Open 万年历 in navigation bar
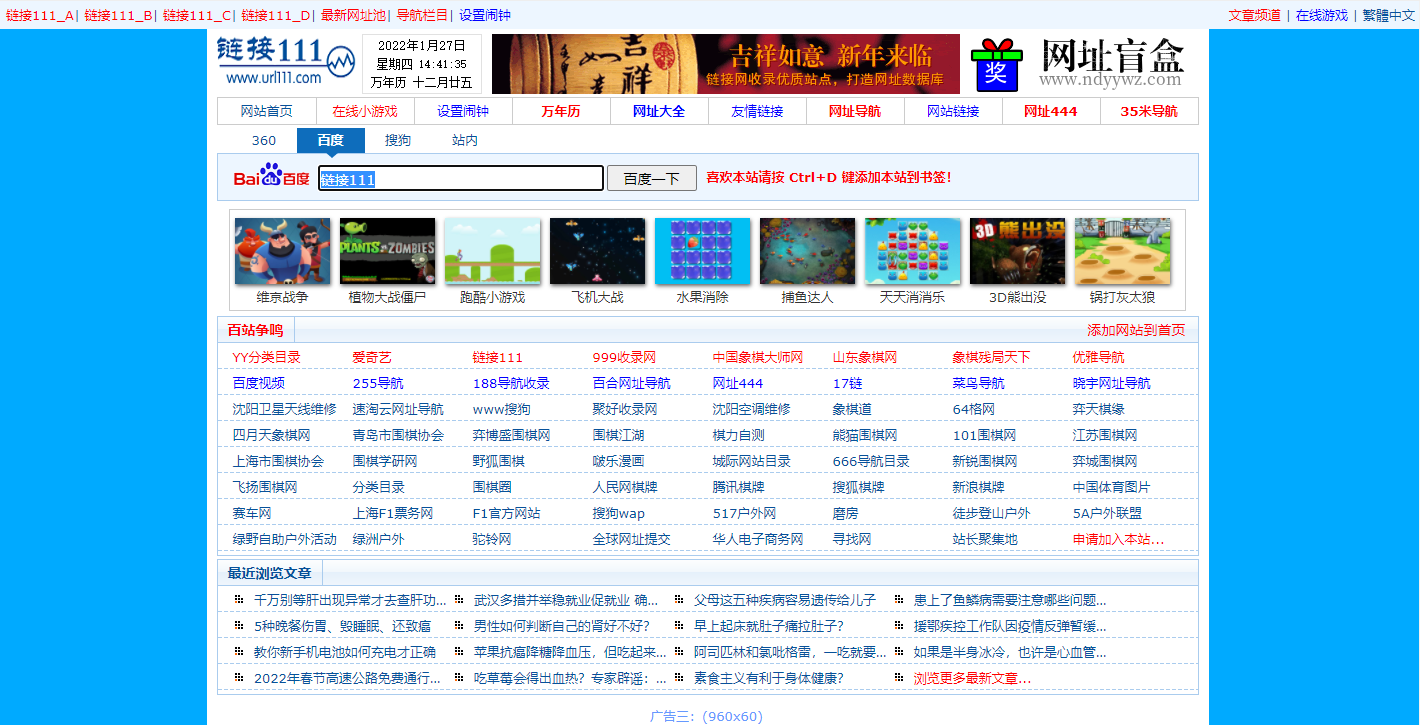The width and height of the screenshot is (1420, 725). 561,111
